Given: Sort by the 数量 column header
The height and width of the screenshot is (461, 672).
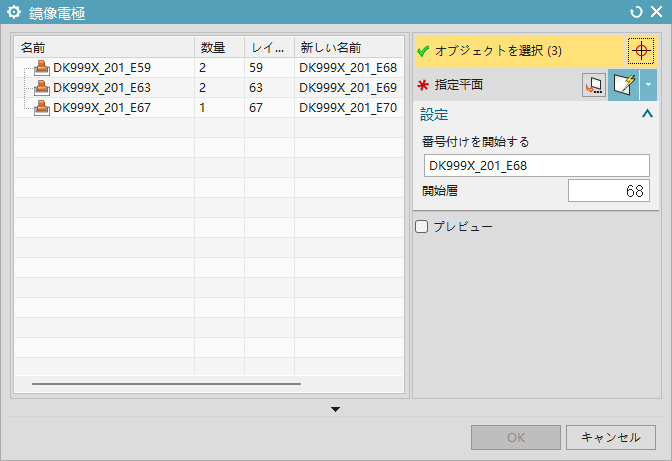Looking at the screenshot, I should (218, 48).
